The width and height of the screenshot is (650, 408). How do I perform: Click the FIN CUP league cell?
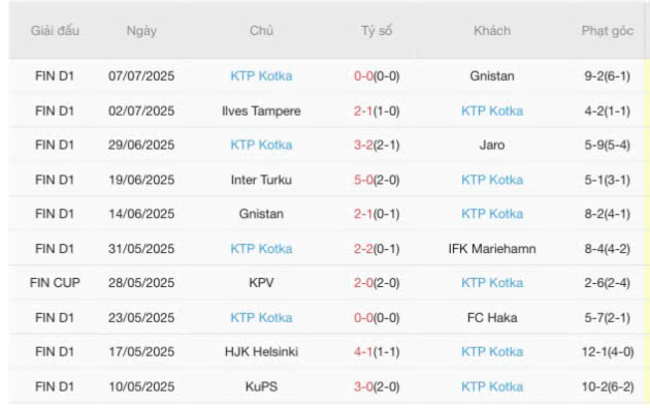(54, 283)
